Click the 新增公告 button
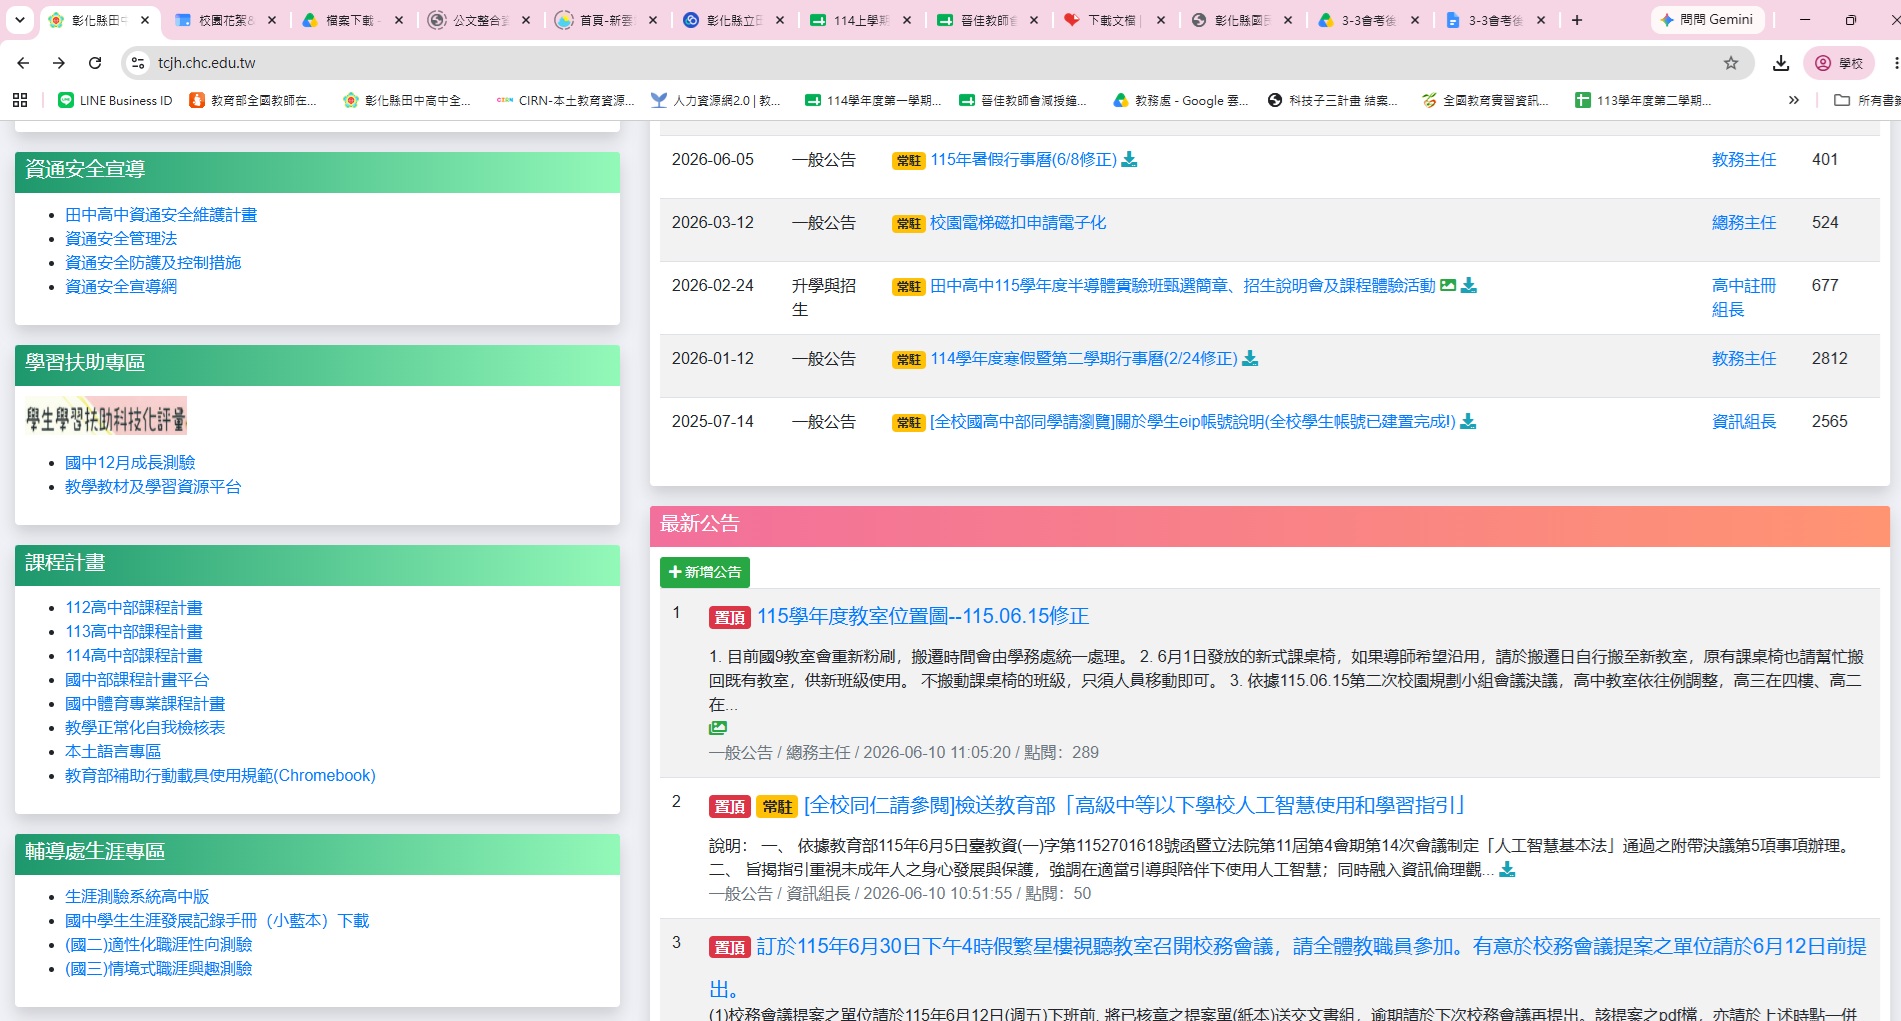This screenshot has width=1901, height=1021. (x=705, y=572)
